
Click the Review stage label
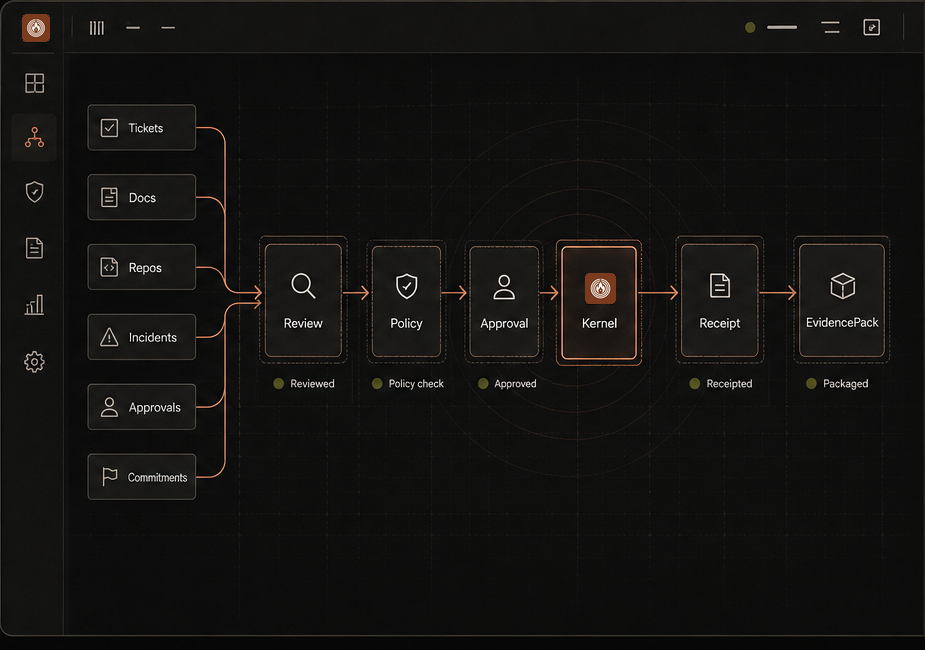(x=303, y=323)
